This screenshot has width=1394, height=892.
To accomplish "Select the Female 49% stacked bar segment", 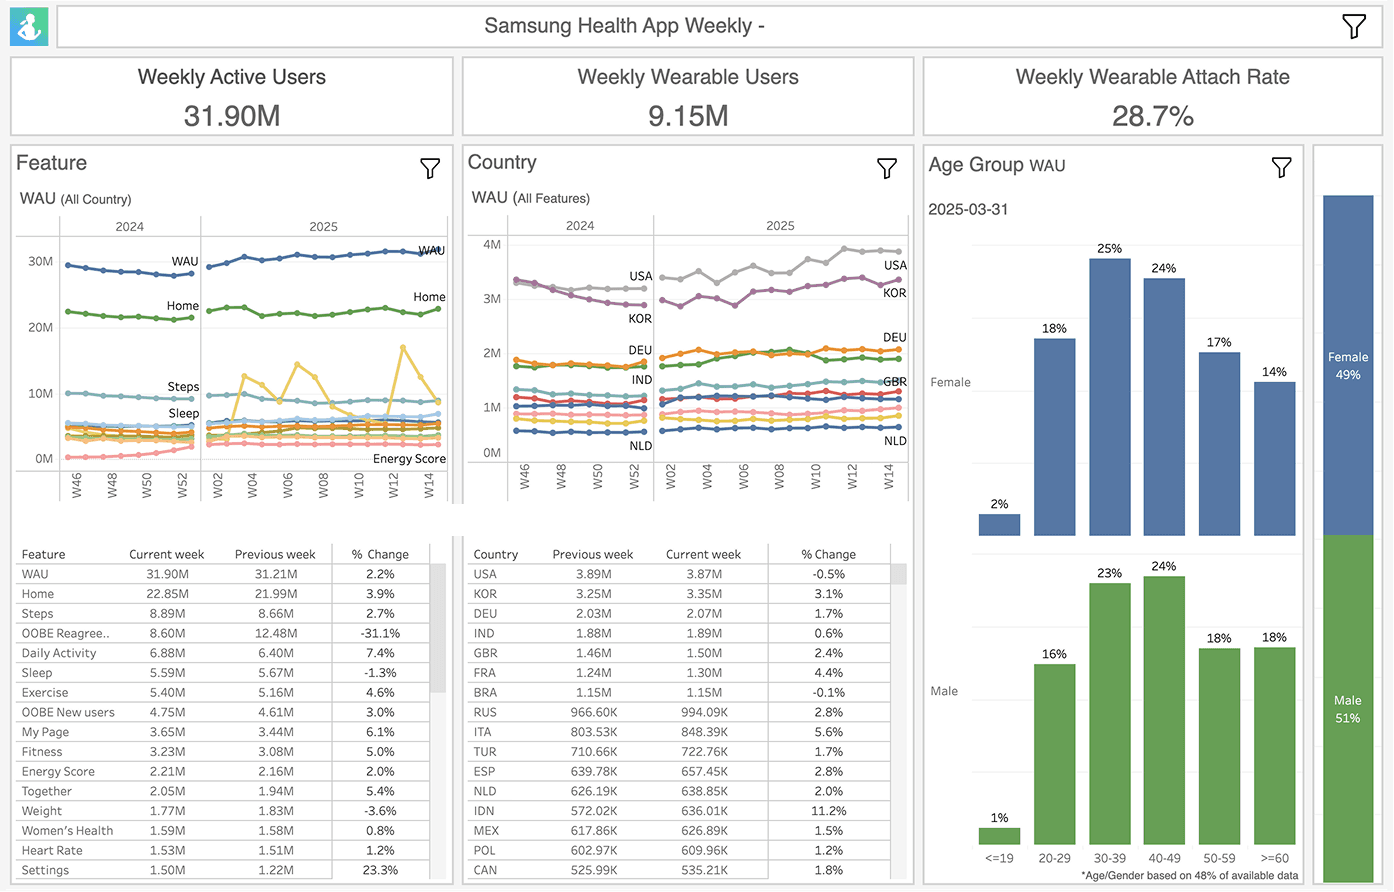I will [1348, 365].
